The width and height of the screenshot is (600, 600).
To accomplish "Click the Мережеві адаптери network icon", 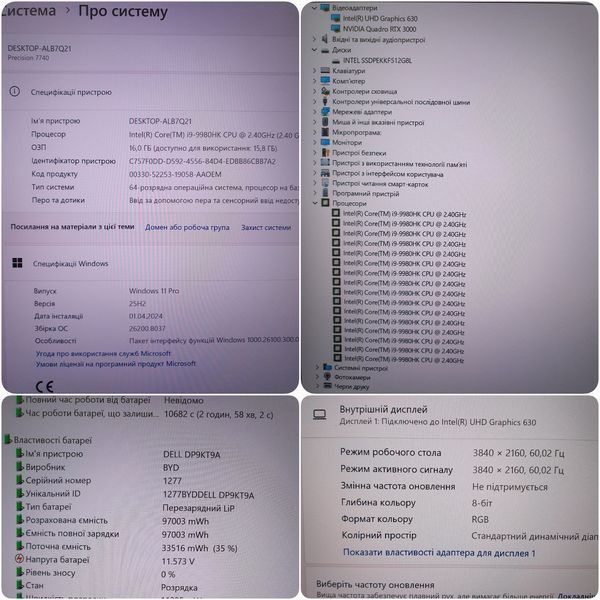I will 325,112.
